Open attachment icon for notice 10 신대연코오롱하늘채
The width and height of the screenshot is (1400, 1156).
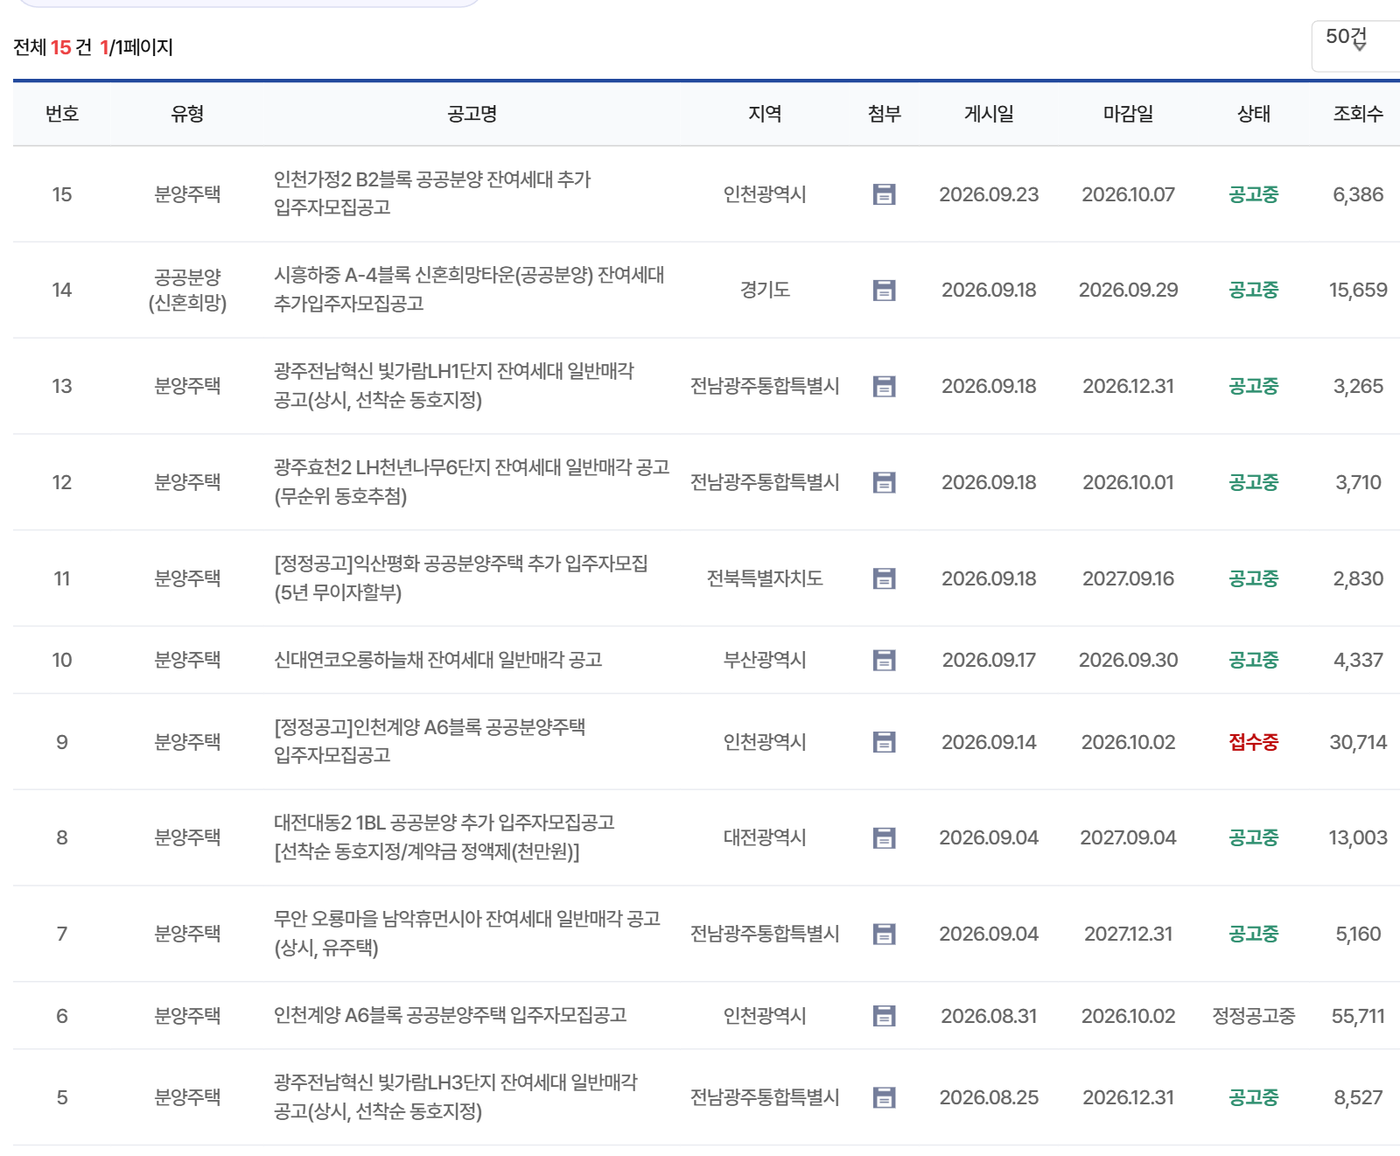pyautogui.click(x=884, y=660)
